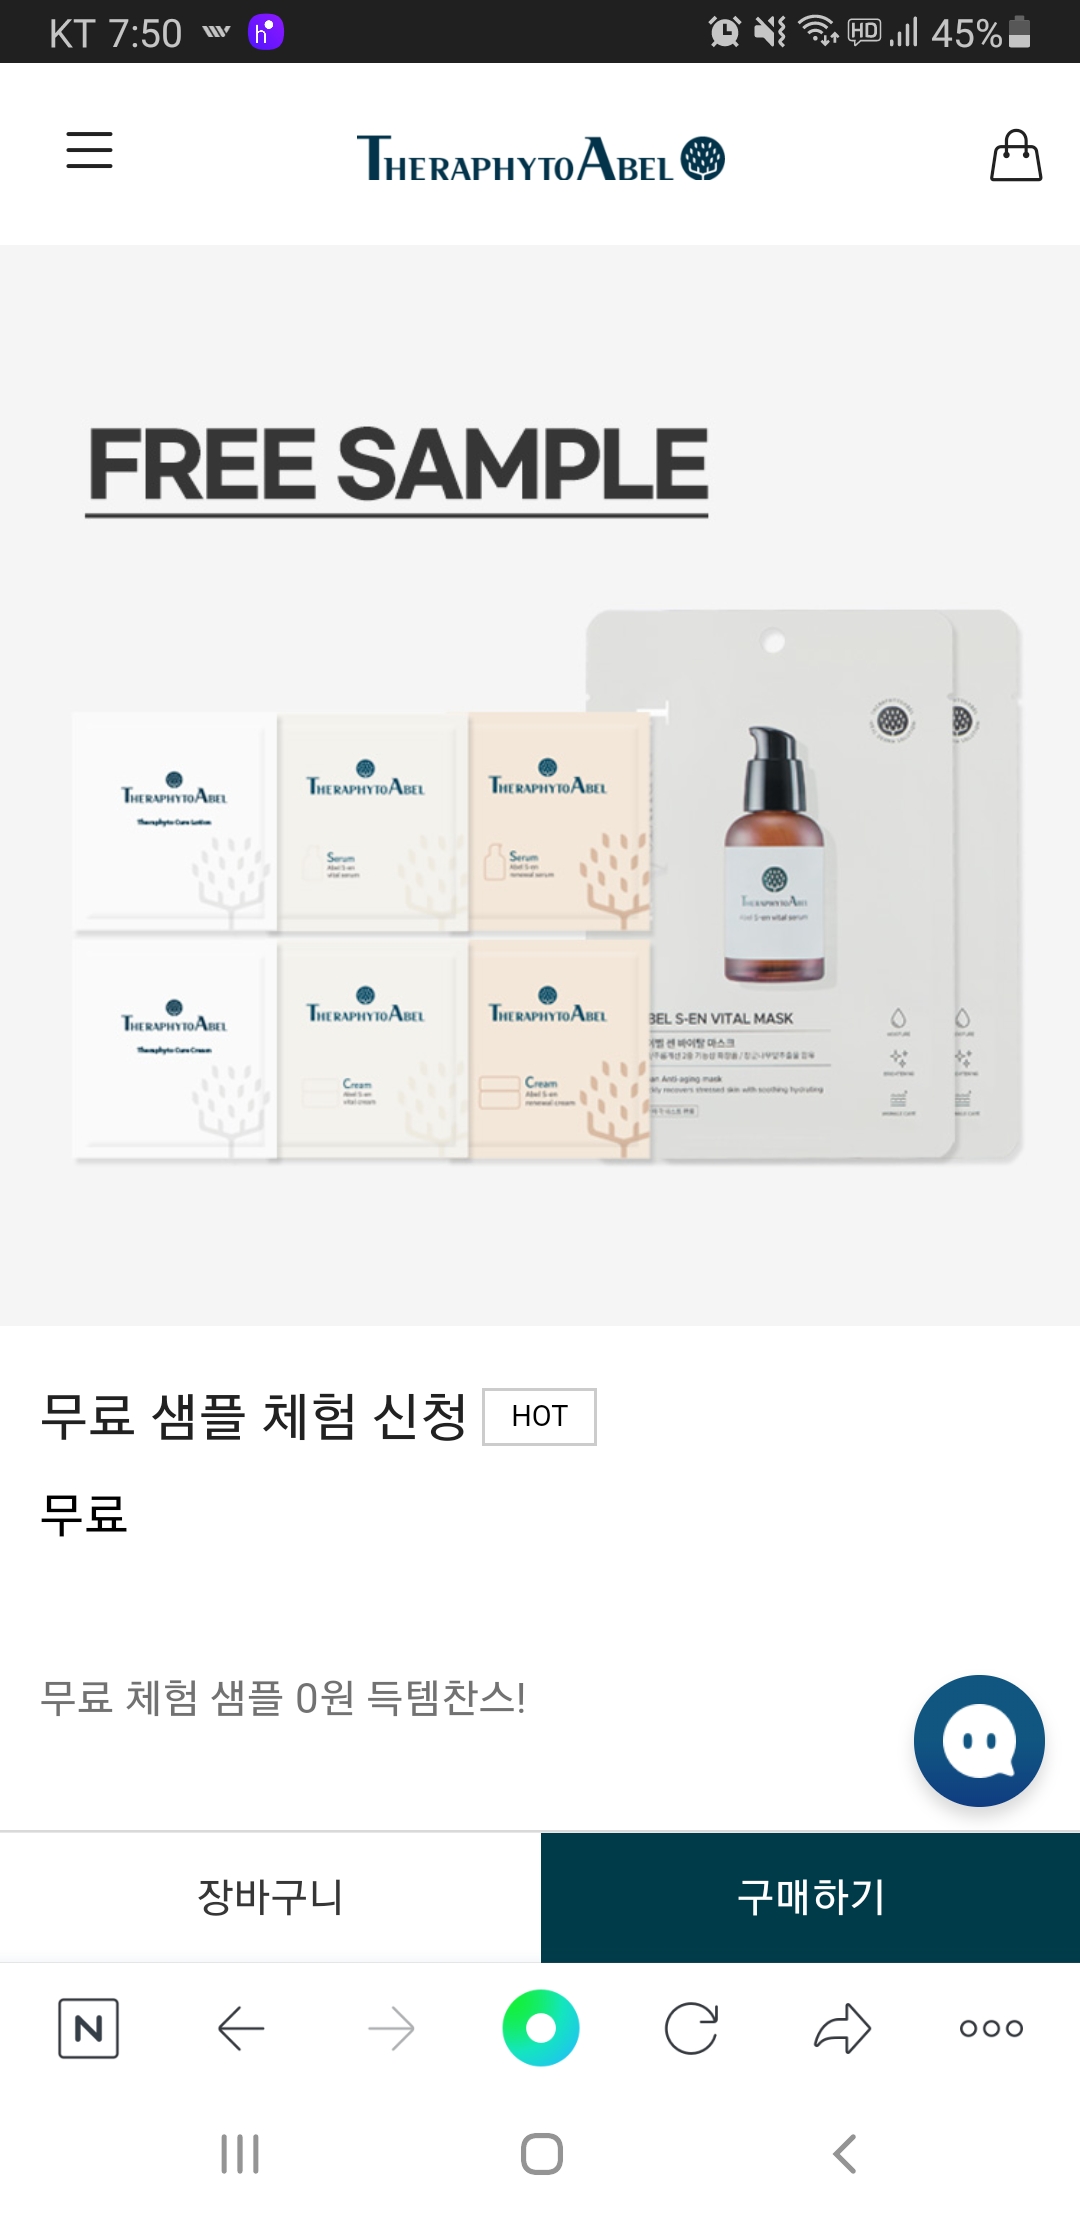Open Android recent apps button
The height and width of the screenshot is (2220, 1080).
[x=240, y=2154]
